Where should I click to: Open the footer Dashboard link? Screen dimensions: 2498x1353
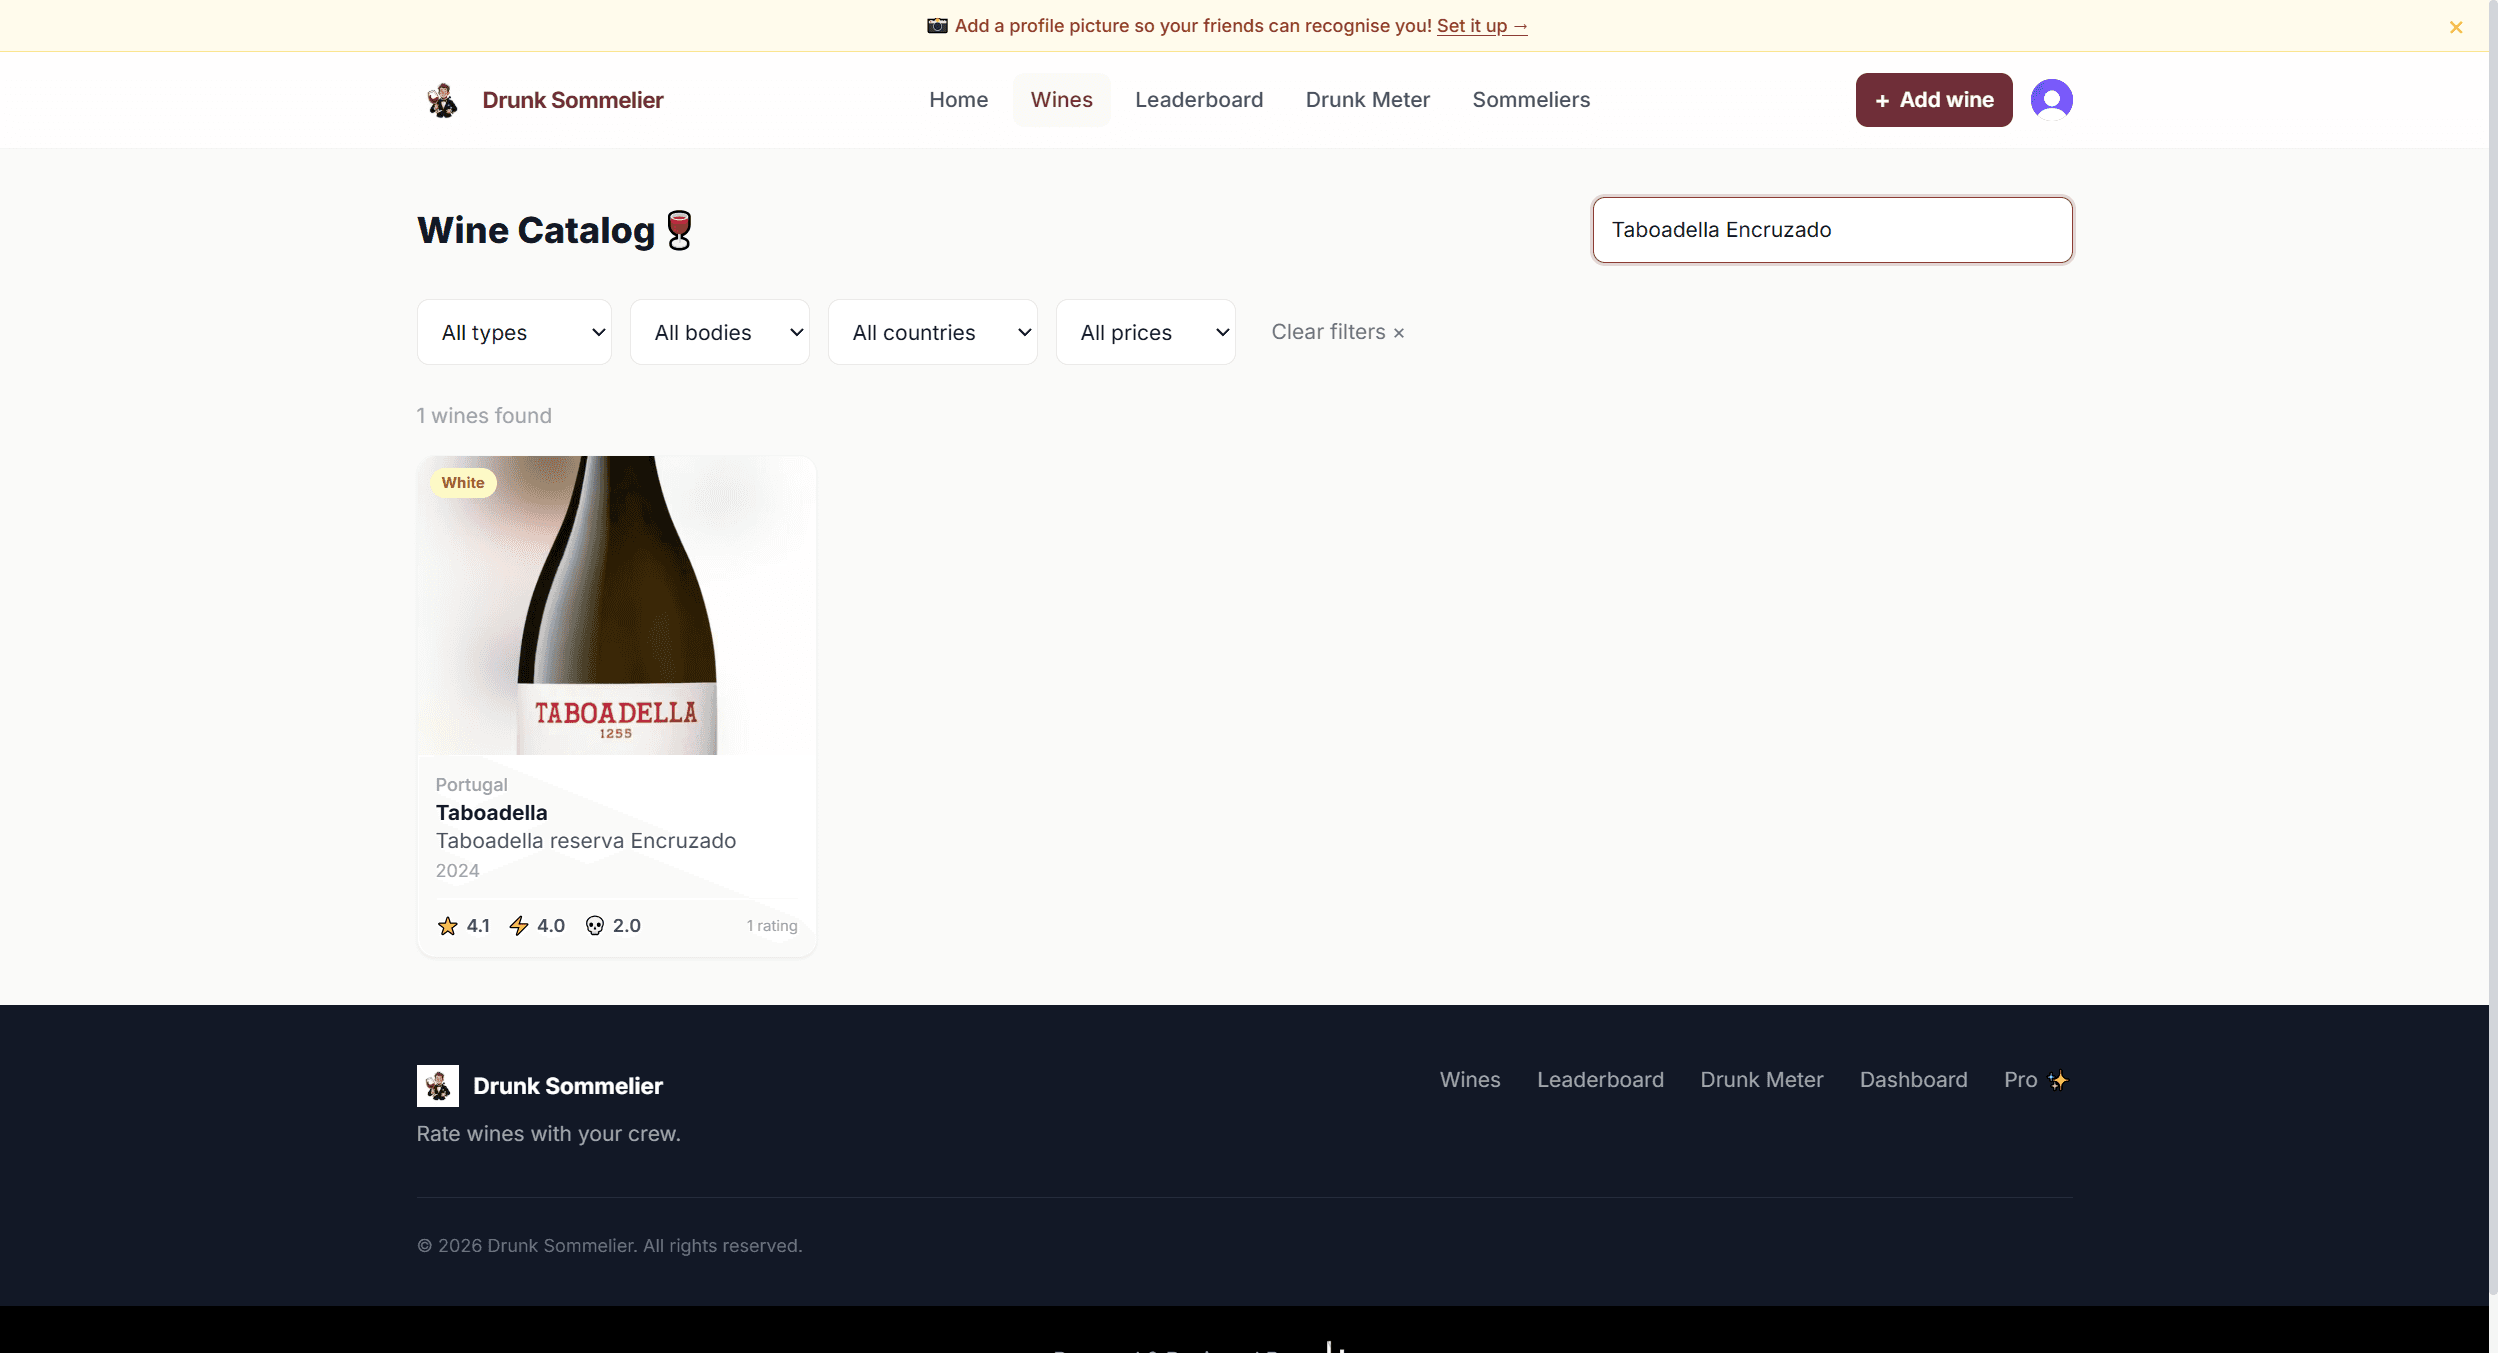coord(1913,1080)
